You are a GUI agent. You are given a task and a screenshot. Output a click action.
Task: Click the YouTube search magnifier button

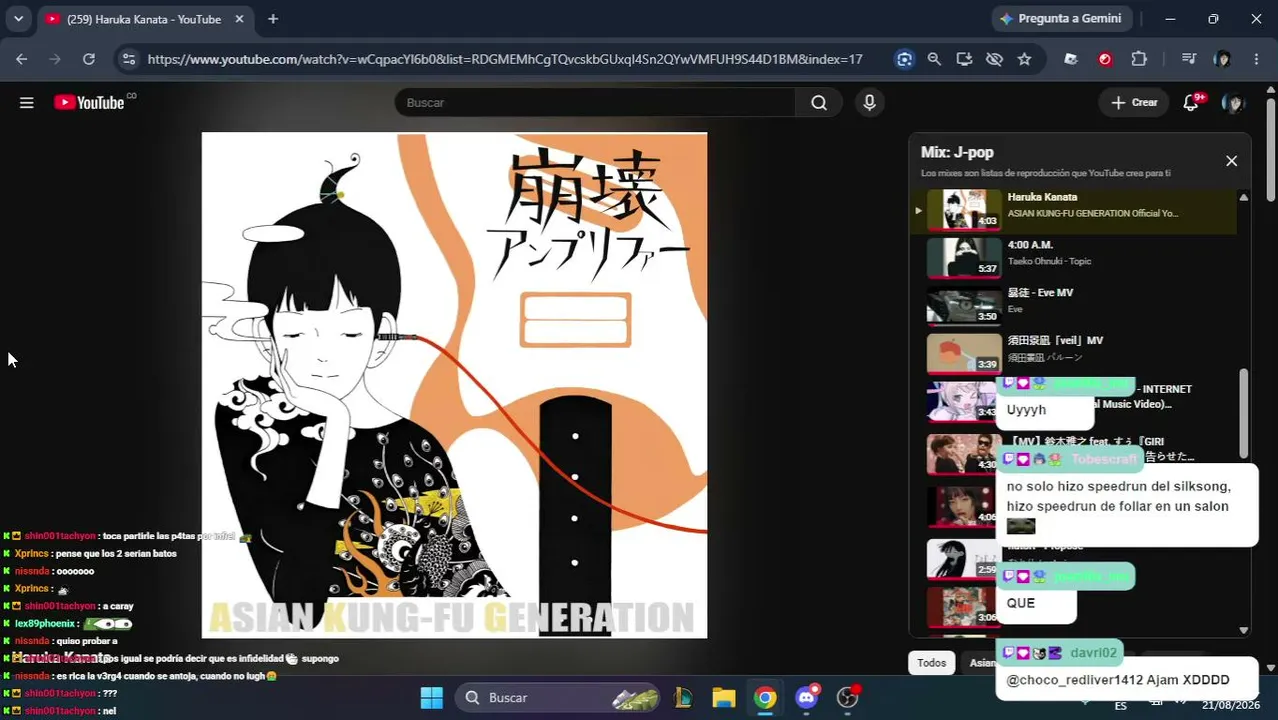tap(819, 102)
